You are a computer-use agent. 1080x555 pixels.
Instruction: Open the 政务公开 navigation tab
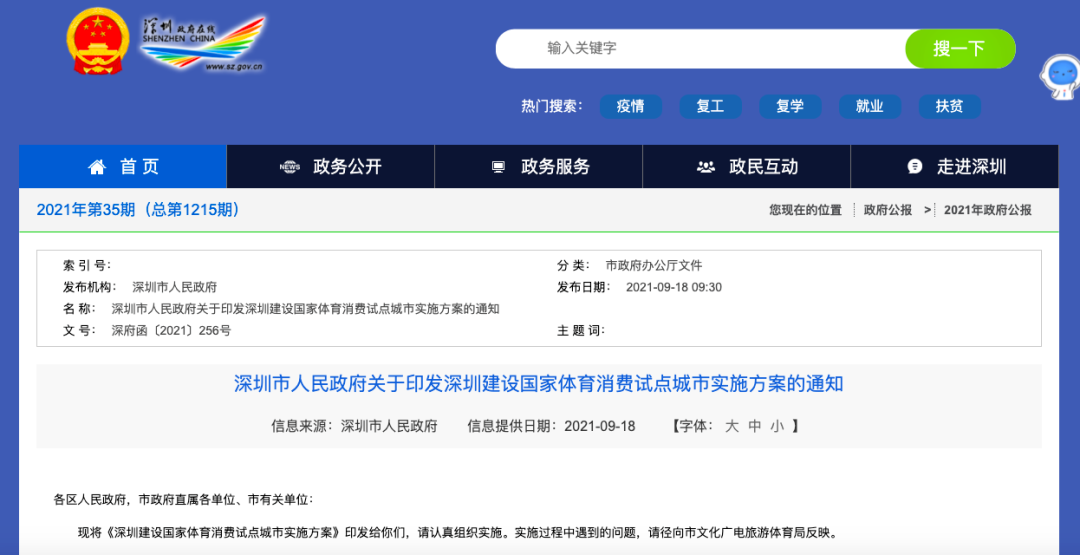coord(331,167)
